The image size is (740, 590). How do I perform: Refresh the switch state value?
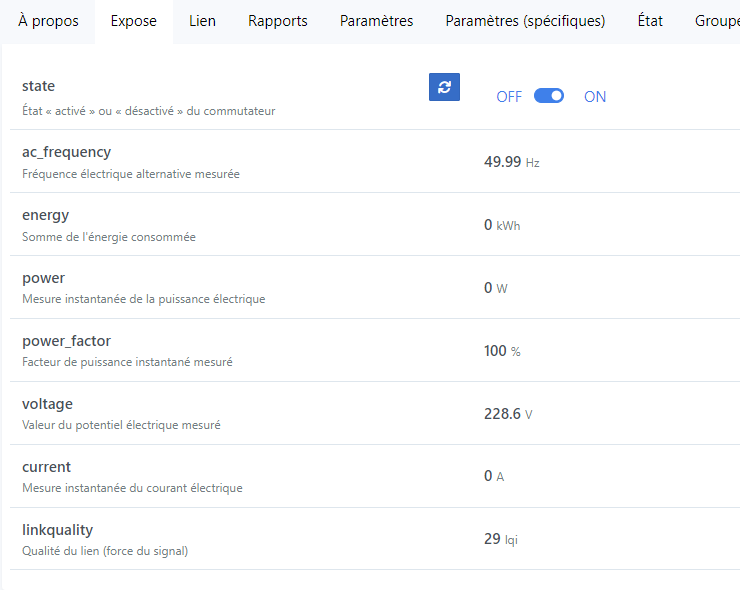pyautogui.click(x=444, y=87)
